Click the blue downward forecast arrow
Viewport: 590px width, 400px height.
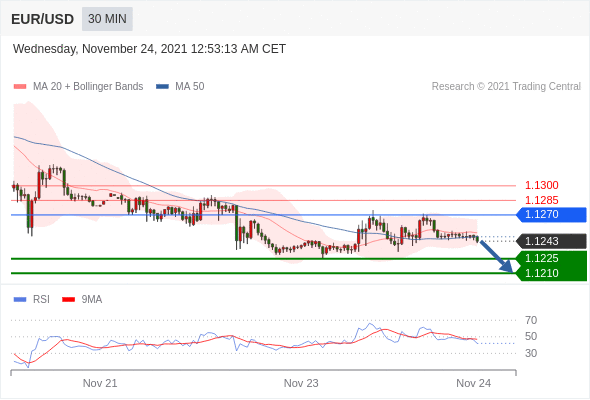tap(496, 256)
